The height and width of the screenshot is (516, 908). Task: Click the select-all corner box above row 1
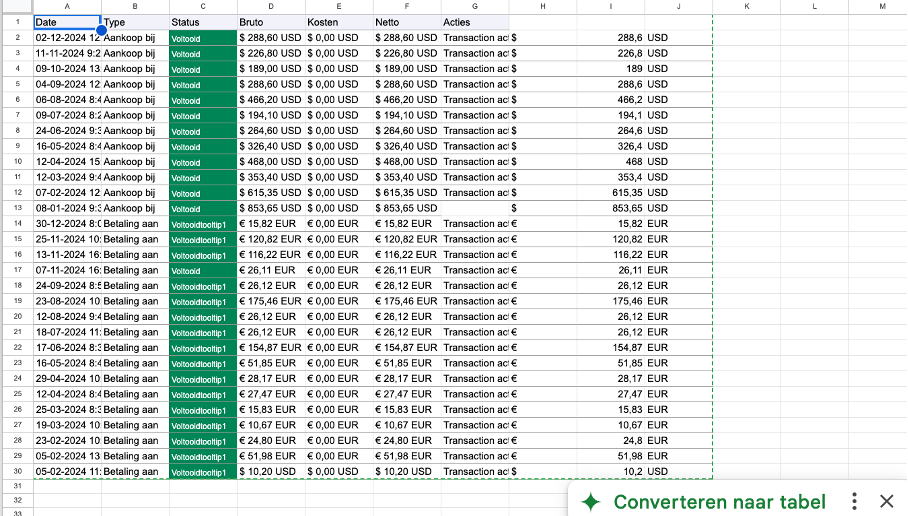16,7
